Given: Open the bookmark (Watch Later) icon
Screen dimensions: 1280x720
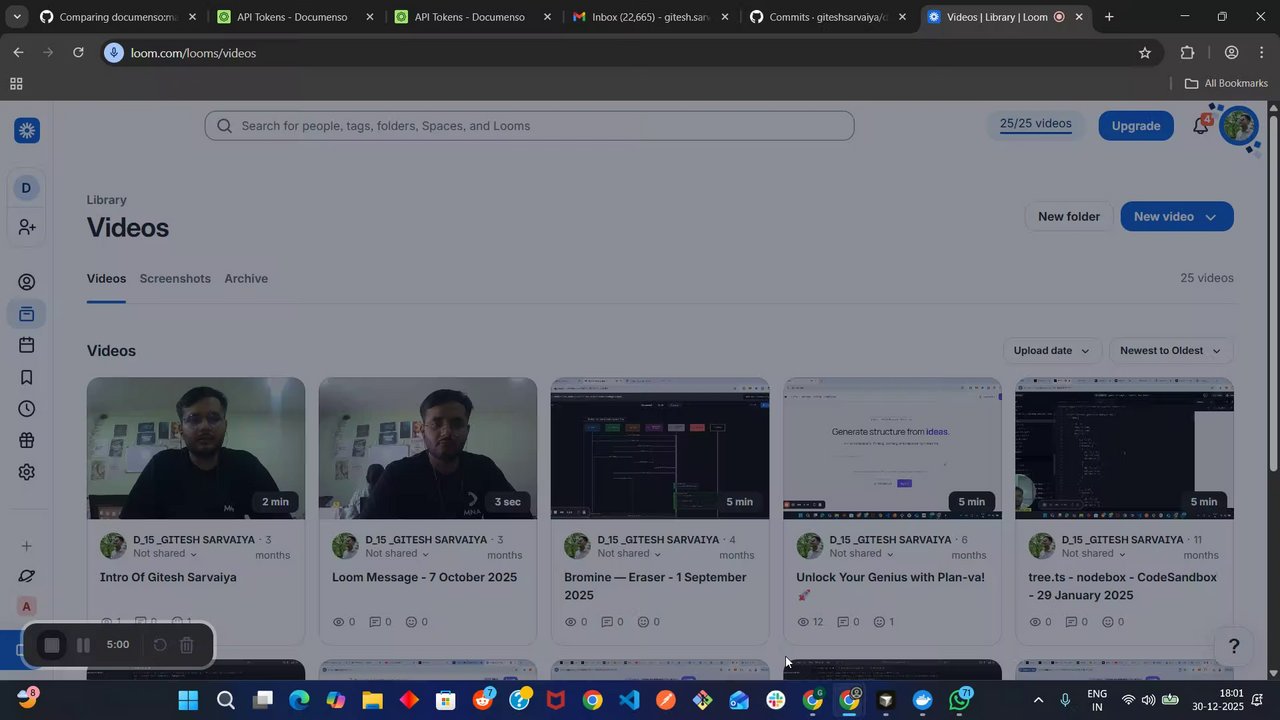Looking at the screenshot, I should click(27, 377).
